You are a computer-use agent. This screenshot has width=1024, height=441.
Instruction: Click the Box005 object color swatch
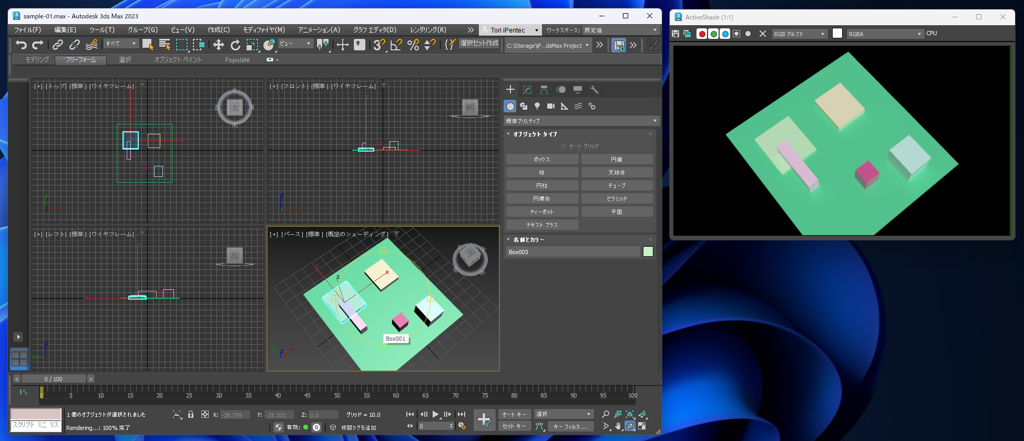648,252
